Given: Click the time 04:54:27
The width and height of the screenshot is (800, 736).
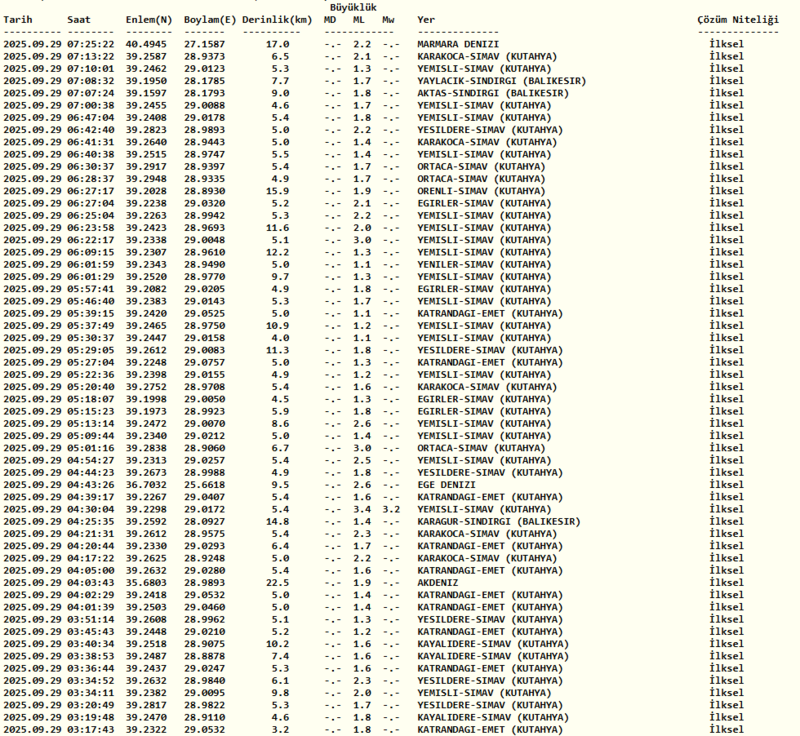Looking at the screenshot, I should tap(91, 461).
